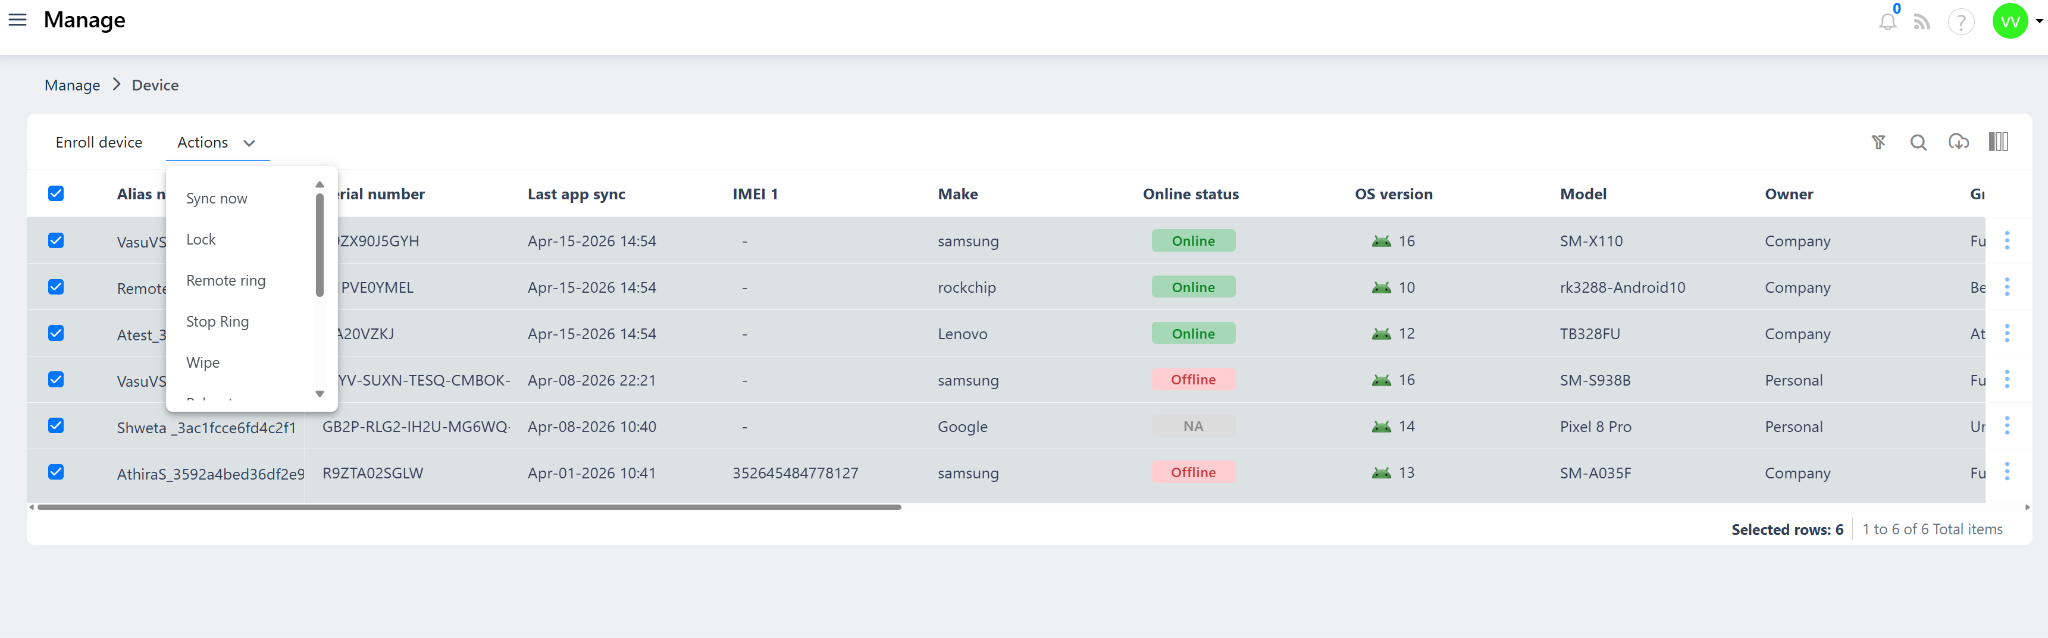This screenshot has height=638, width=2048.
Task: Open the help question-mark icon
Action: pyautogui.click(x=1961, y=22)
